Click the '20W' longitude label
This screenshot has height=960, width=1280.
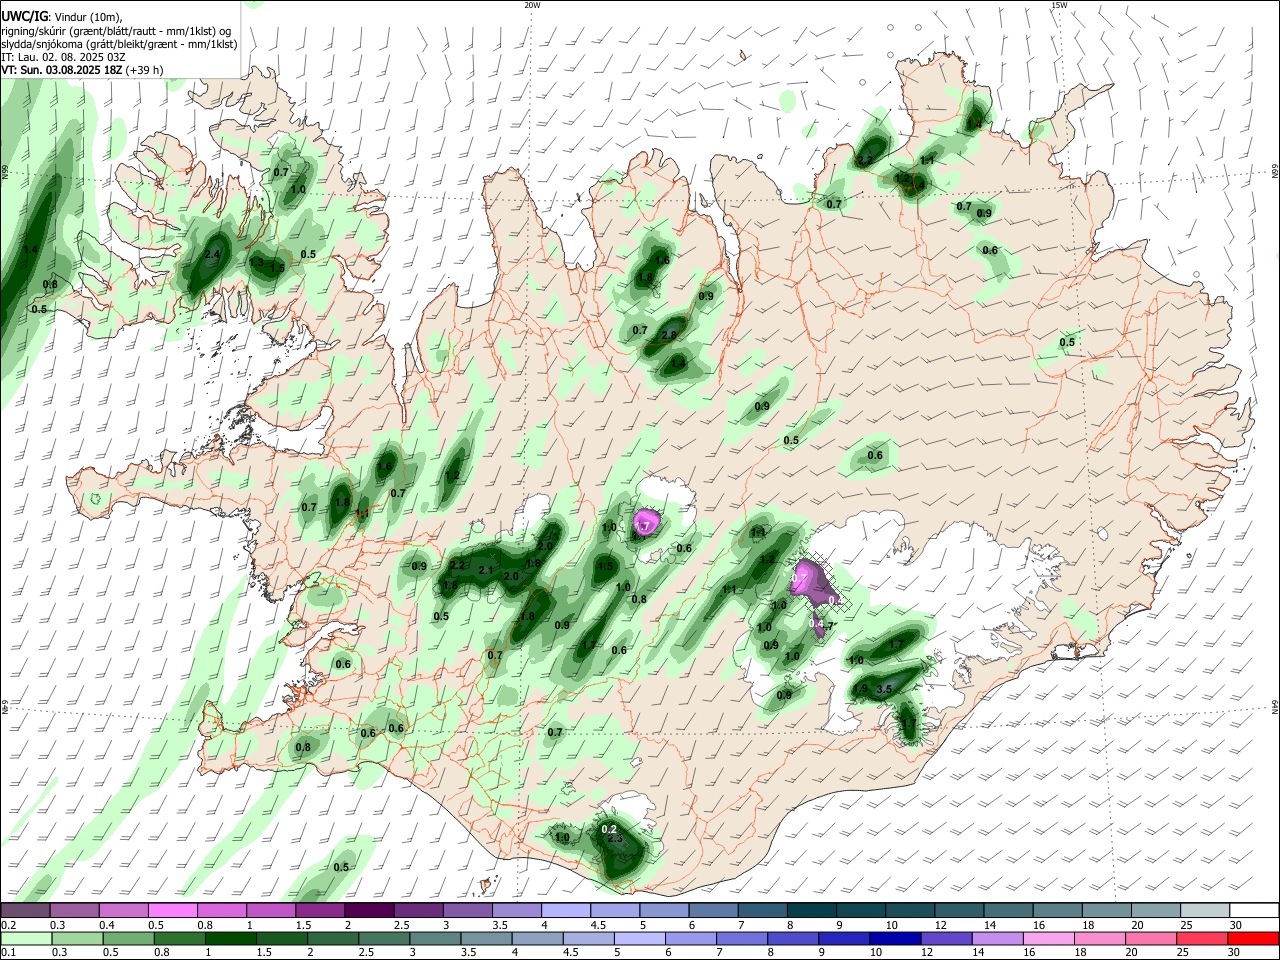532,5
